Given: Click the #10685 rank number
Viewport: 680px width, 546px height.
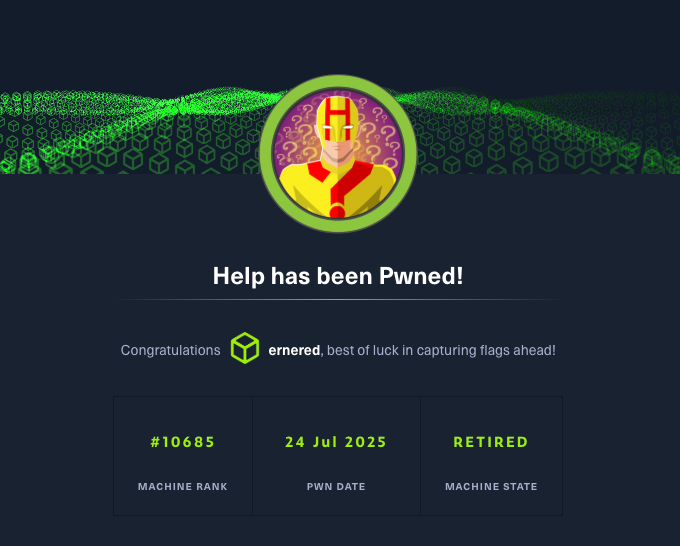Looking at the screenshot, I should tap(183, 442).
